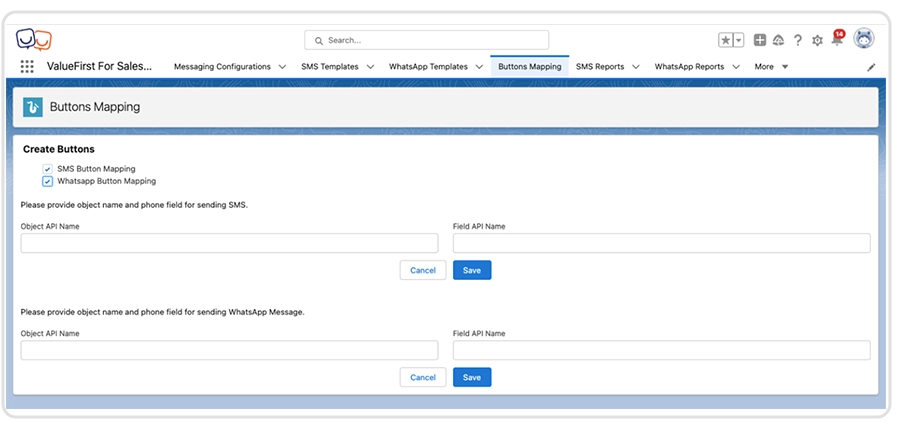This screenshot has height=444, width=900.
Task: Switch to the SMS Reports tab
Action: click(x=599, y=67)
